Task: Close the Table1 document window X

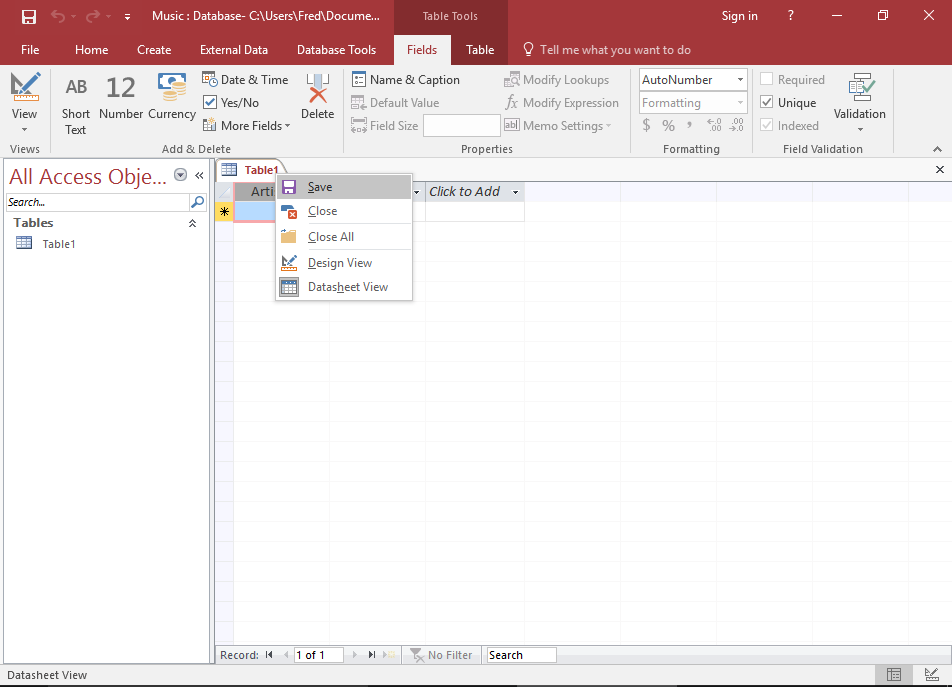Action: [x=939, y=170]
